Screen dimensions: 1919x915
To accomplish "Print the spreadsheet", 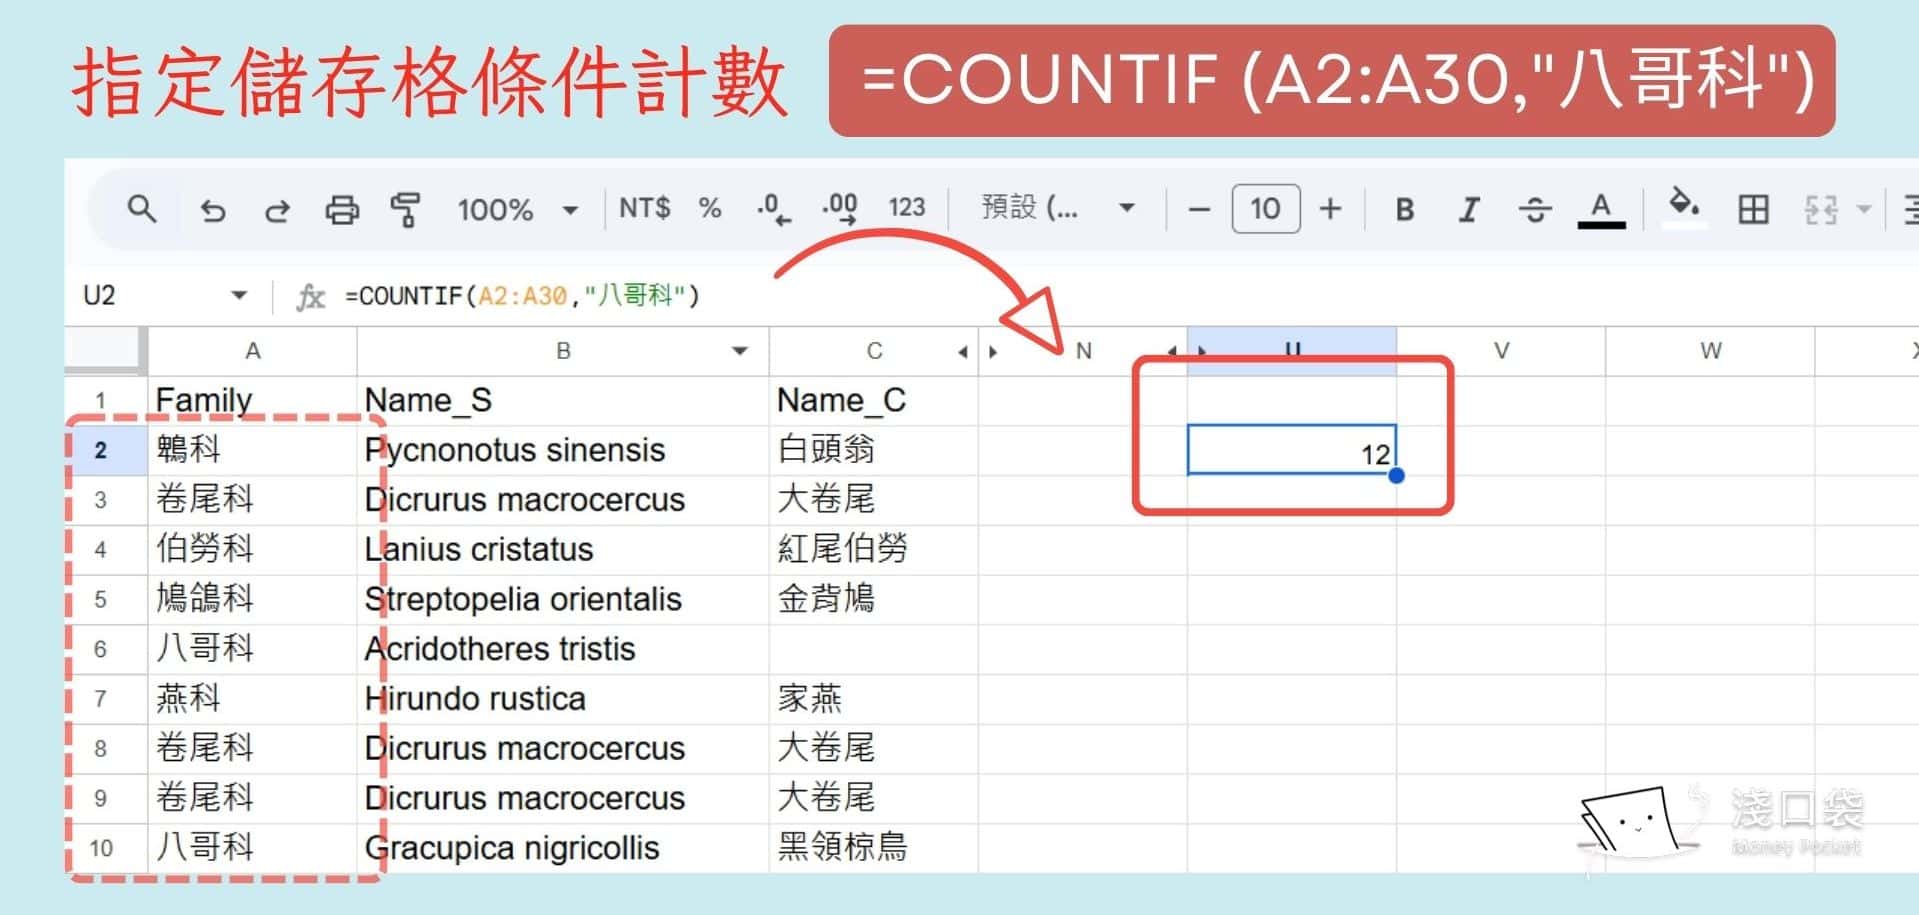I will 342,210.
